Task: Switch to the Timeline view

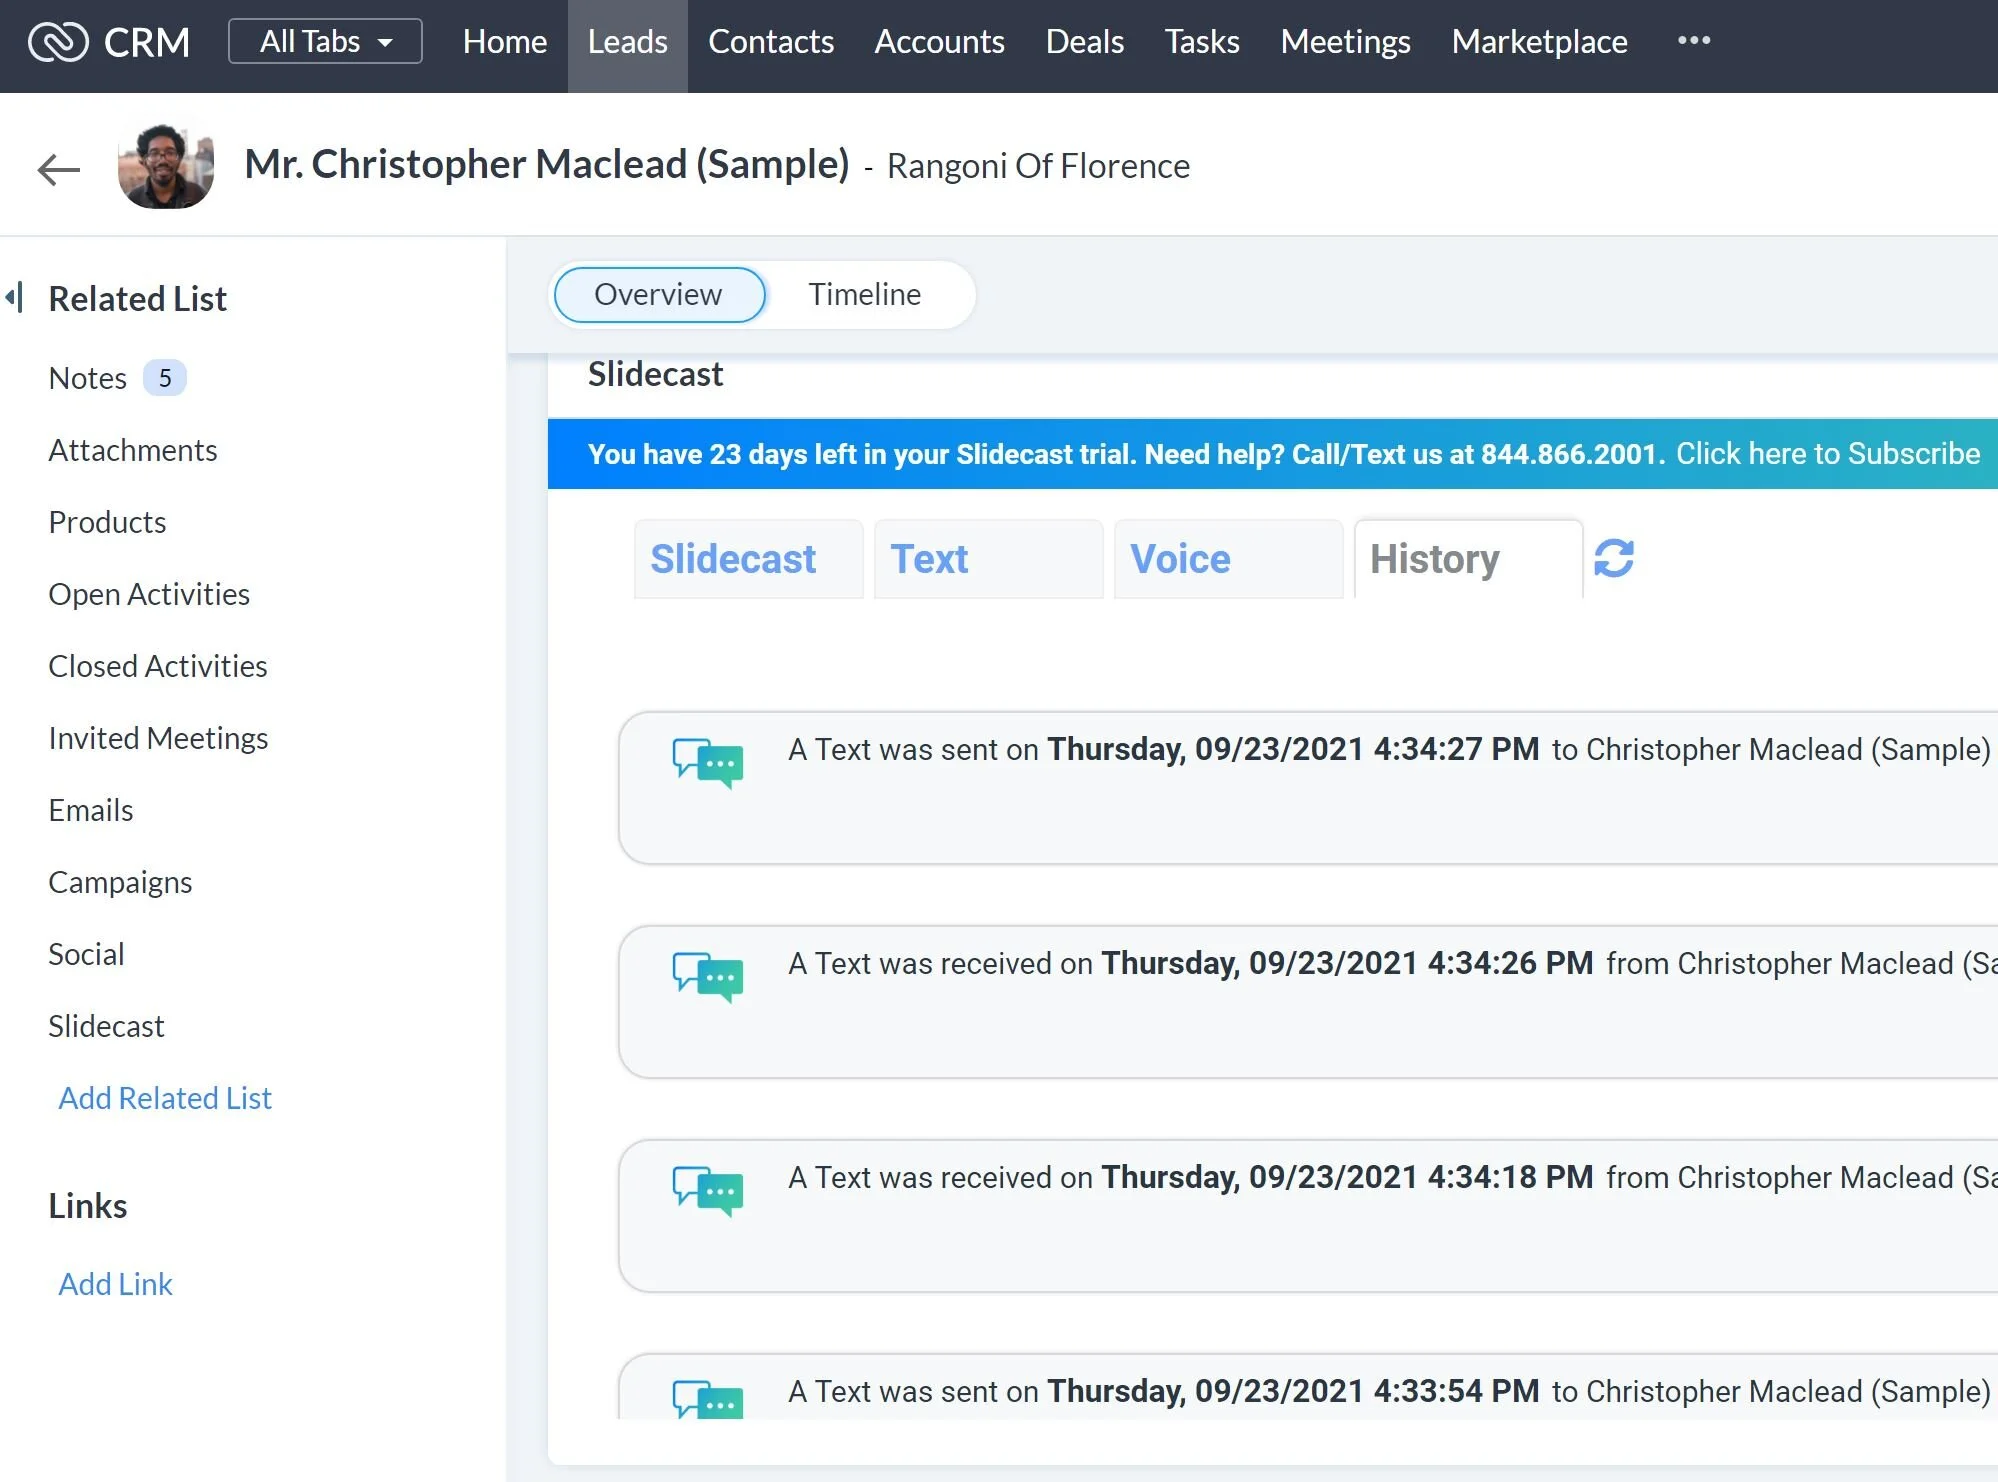Action: click(x=864, y=295)
